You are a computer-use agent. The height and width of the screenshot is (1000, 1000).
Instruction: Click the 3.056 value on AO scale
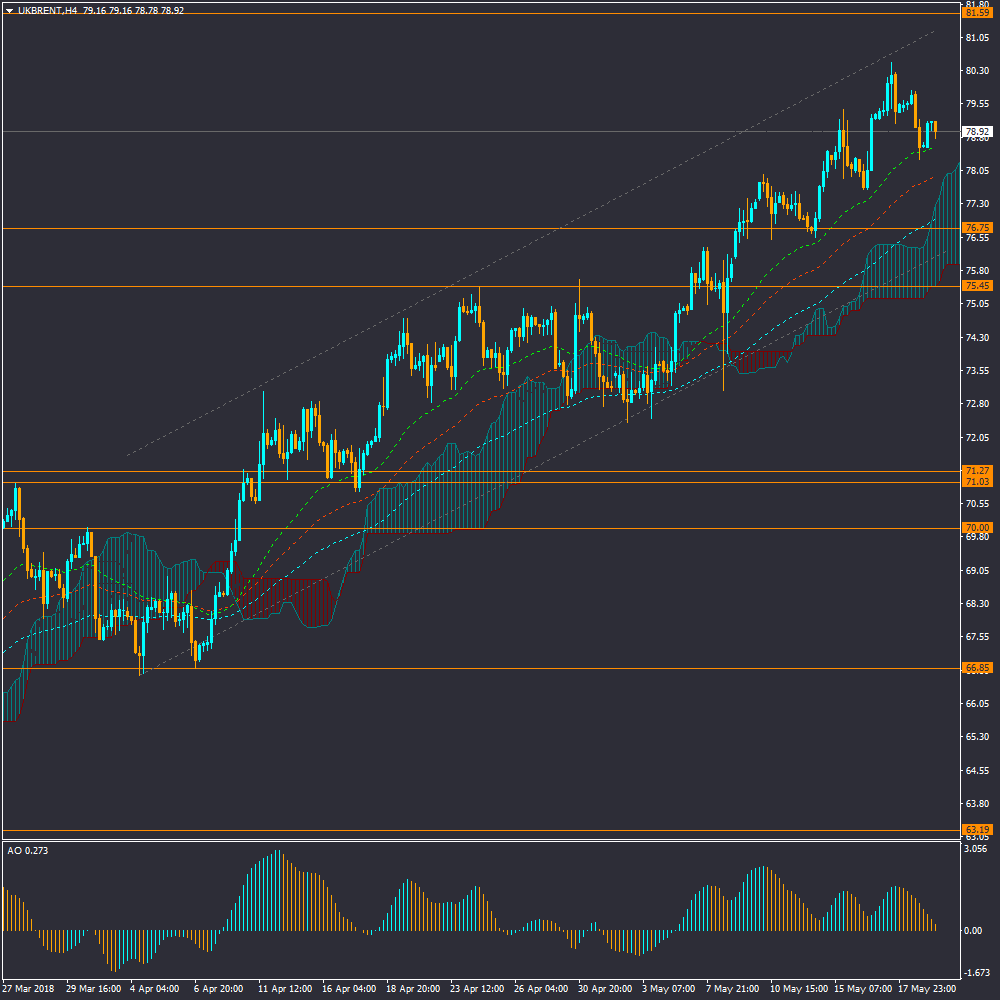(x=975, y=849)
